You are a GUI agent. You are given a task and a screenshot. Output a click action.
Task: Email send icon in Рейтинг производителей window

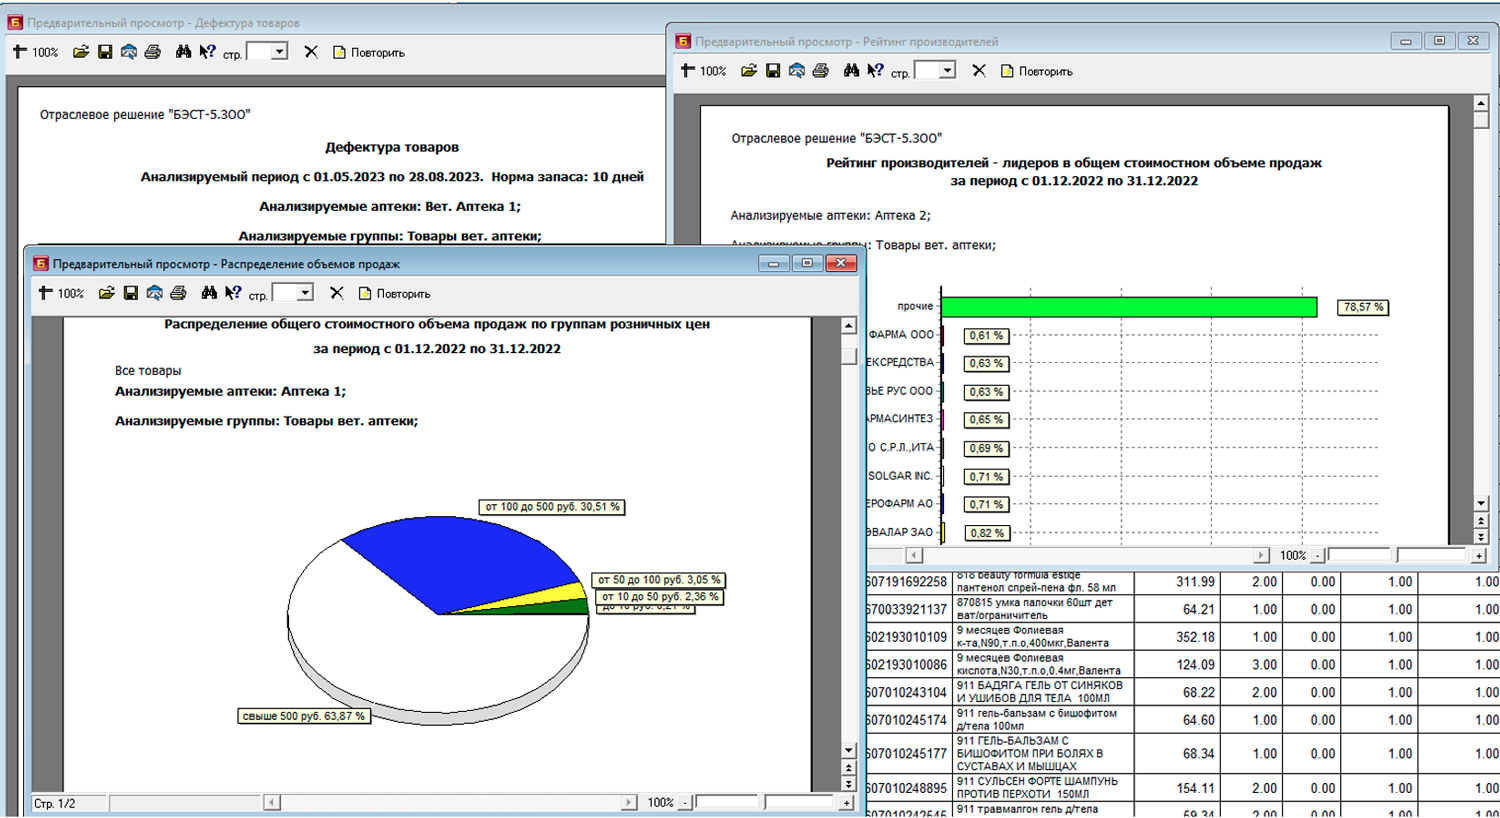point(797,71)
